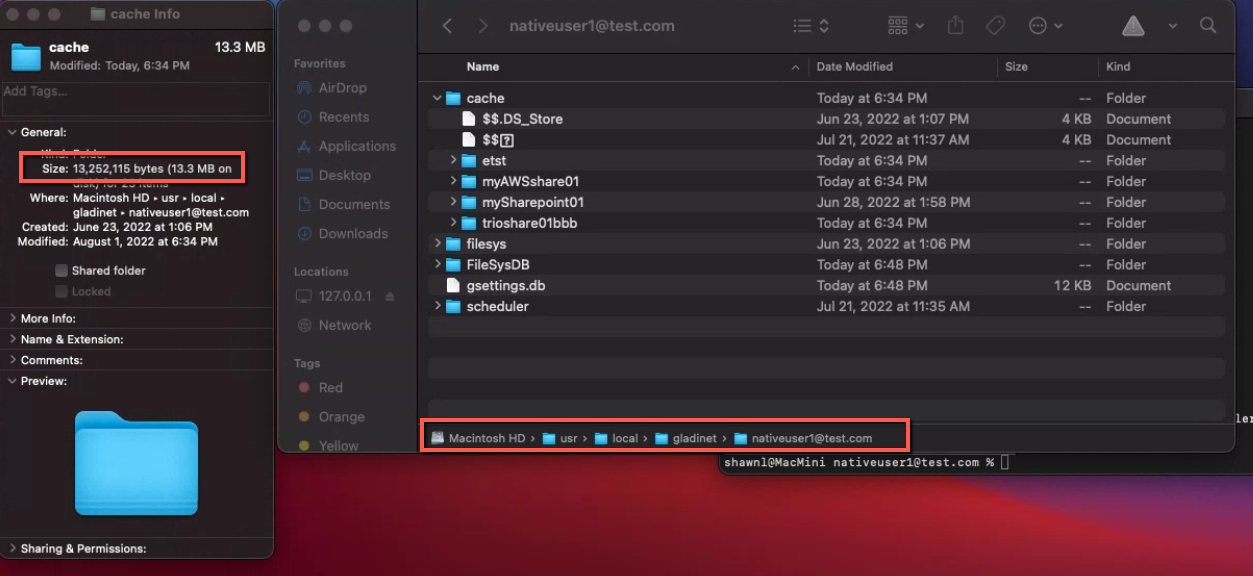Viewport: 1253px width, 576px height.
Task: Collapse the cache folder row
Action: pyautogui.click(x=437, y=98)
